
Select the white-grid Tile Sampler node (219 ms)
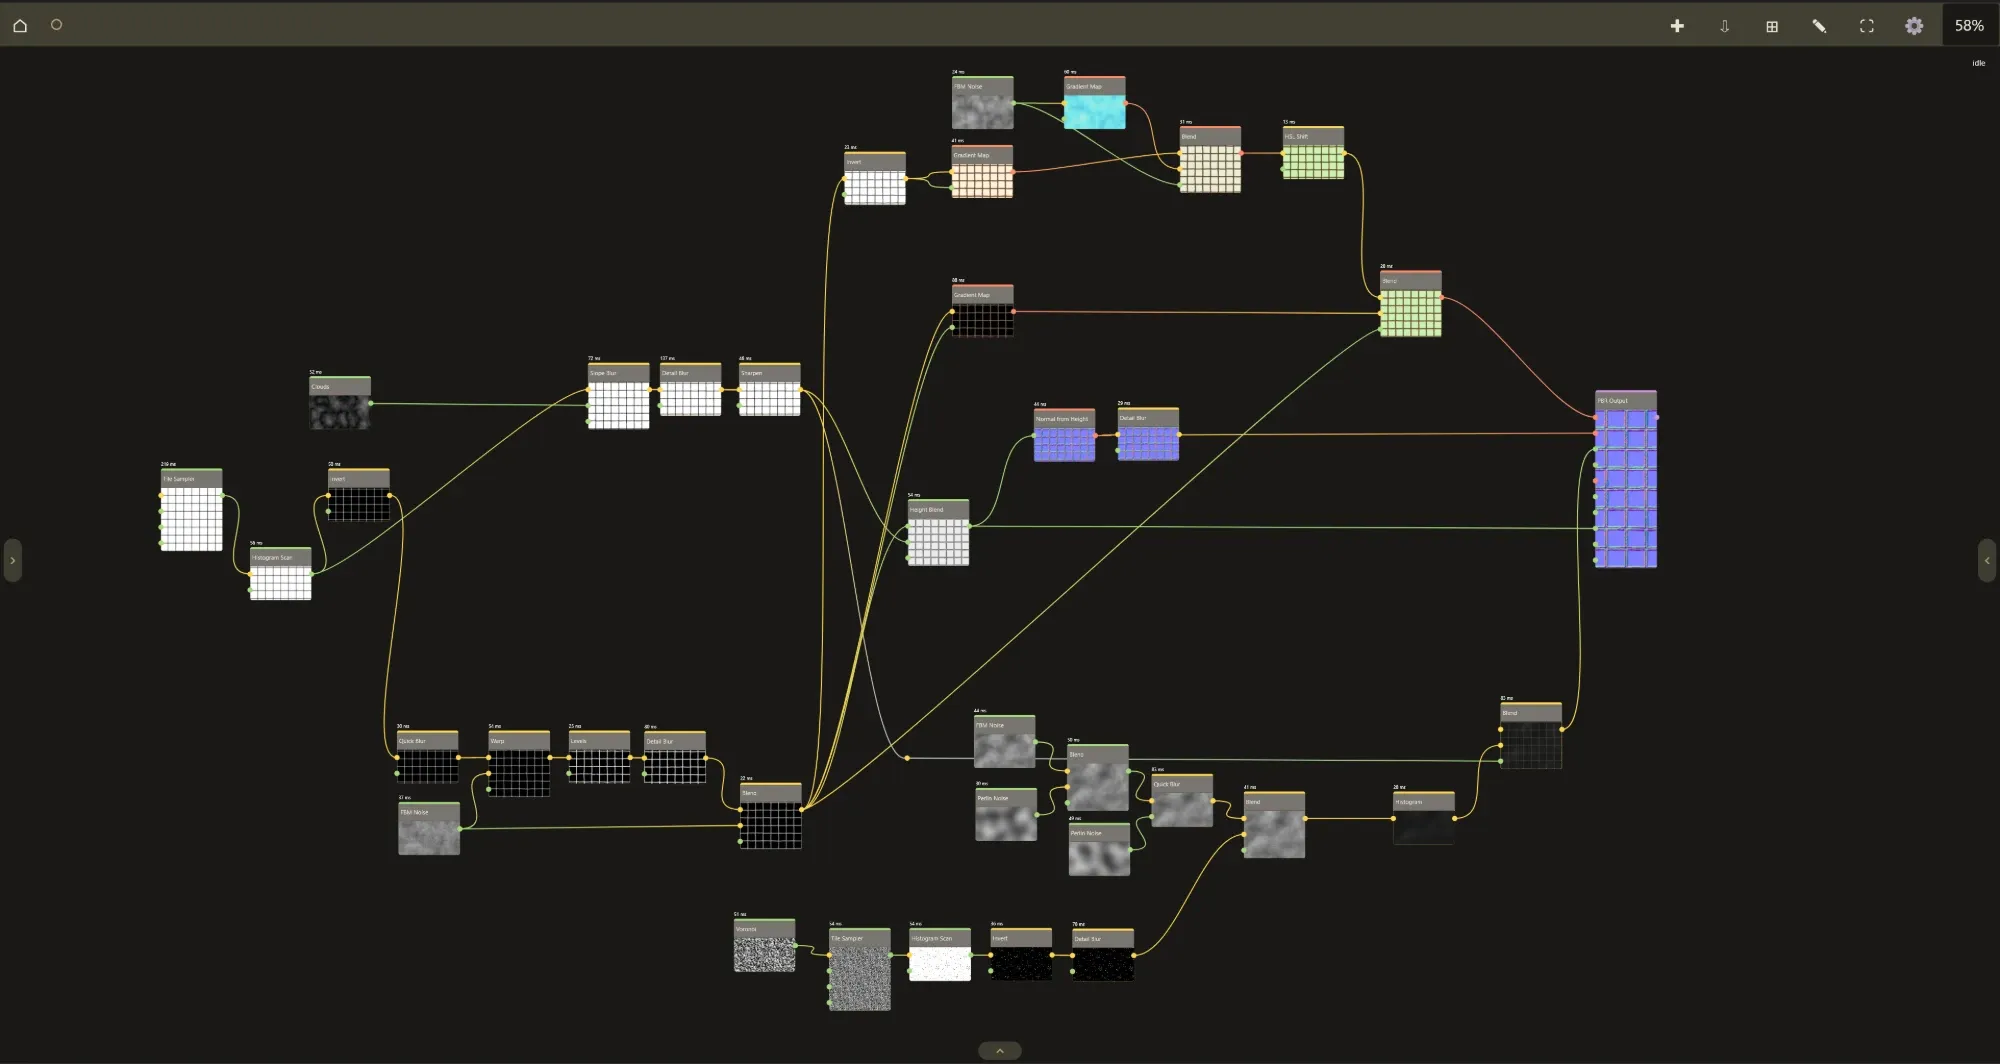click(191, 510)
